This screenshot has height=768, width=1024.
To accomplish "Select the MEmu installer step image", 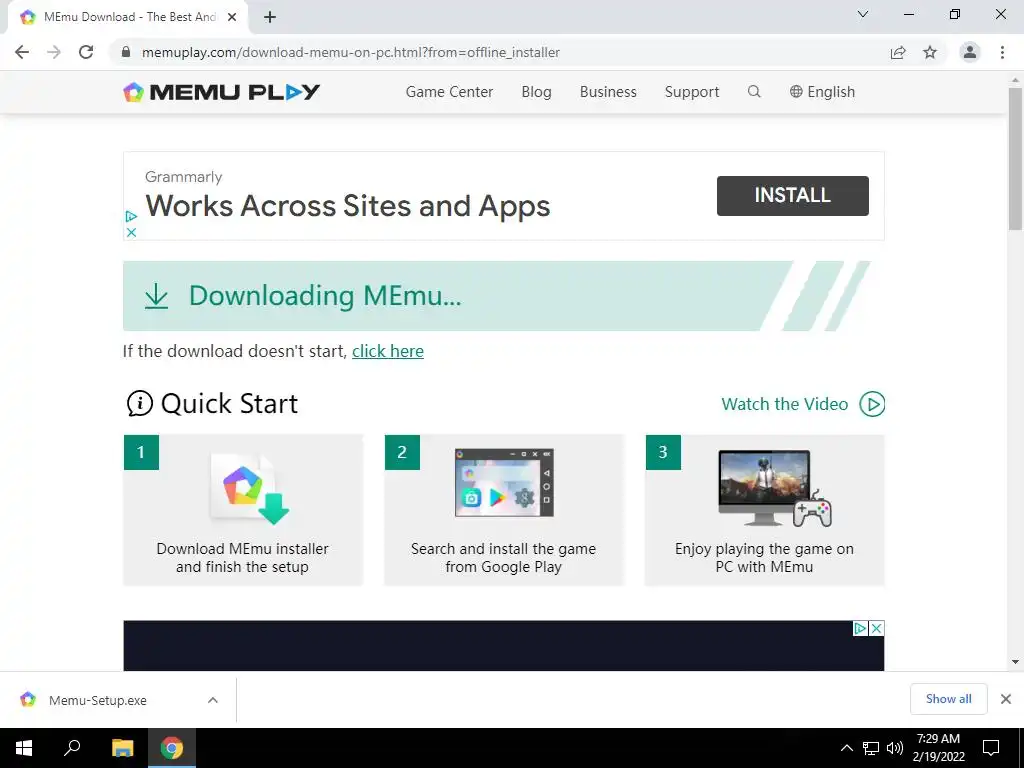I will click(x=249, y=487).
